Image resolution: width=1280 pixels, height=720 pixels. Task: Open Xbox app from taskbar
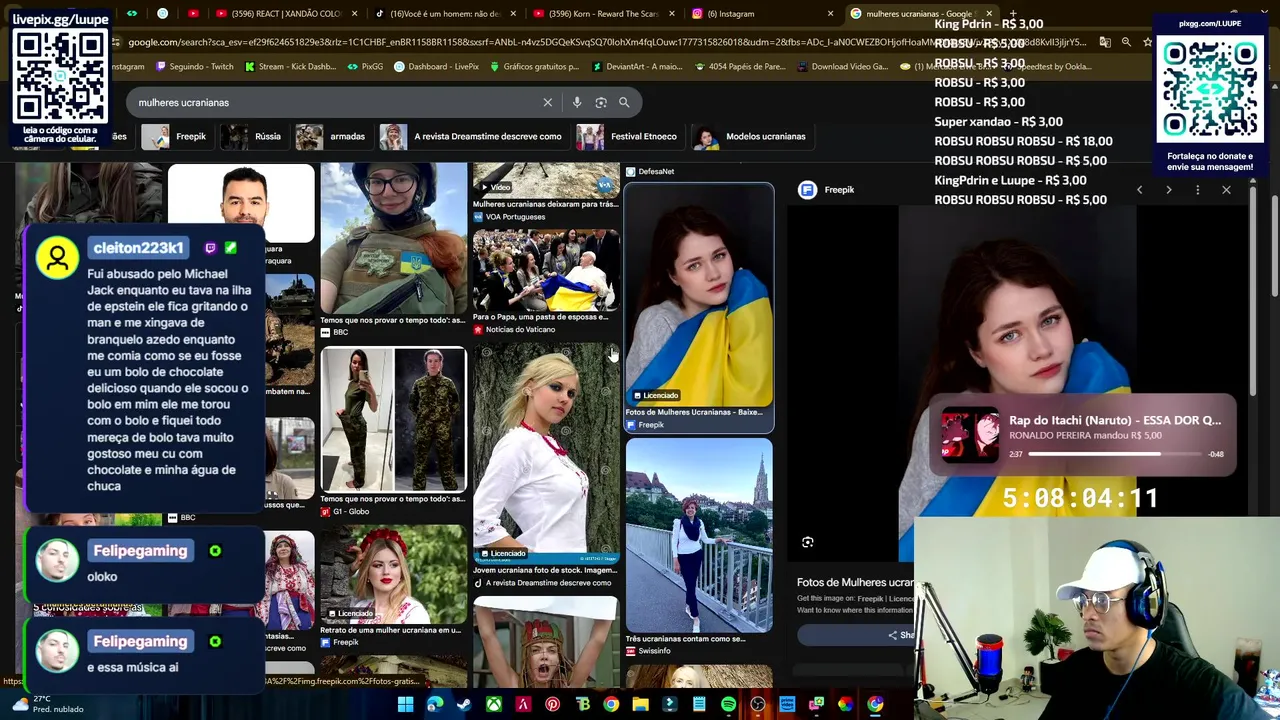[x=493, y=704]
